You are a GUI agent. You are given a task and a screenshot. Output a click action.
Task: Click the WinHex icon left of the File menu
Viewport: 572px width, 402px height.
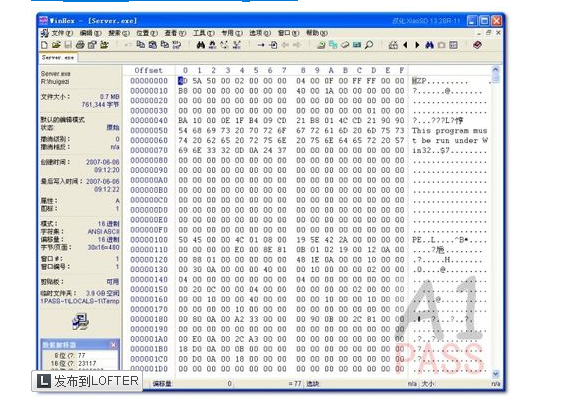(x=45, y=33)
